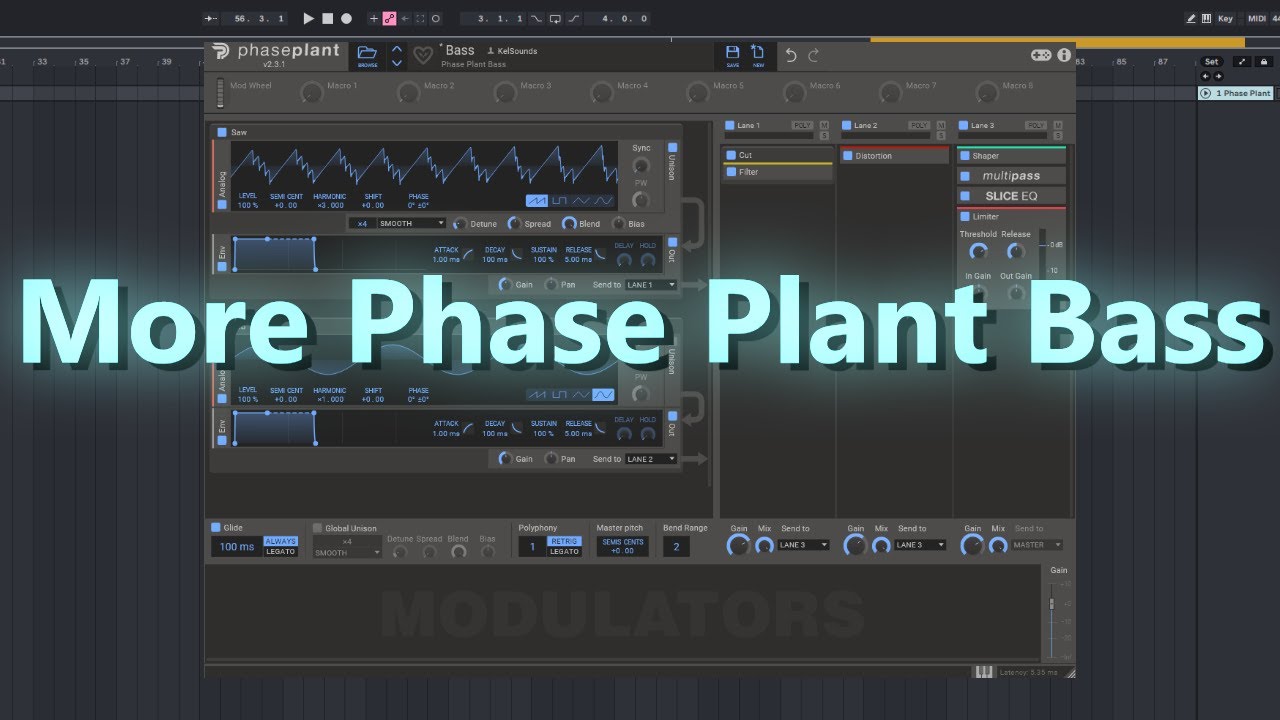Screen dimensions: 1280x720
Task: Click the Set button in the DAW
Action: [1211, 62]
